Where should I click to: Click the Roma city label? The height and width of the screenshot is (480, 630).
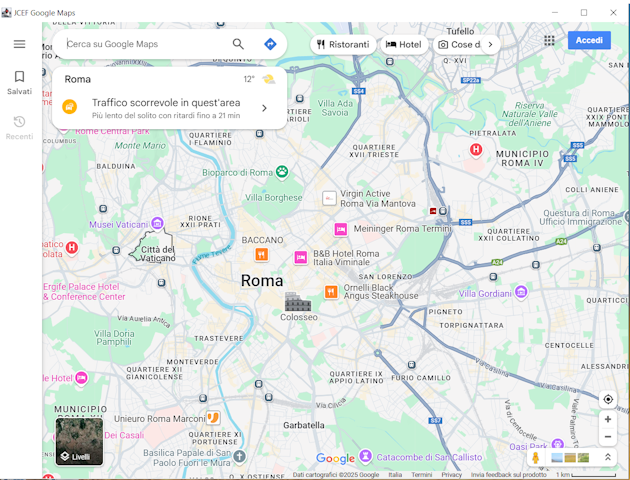pyautogui.click(x=262, y=281)
